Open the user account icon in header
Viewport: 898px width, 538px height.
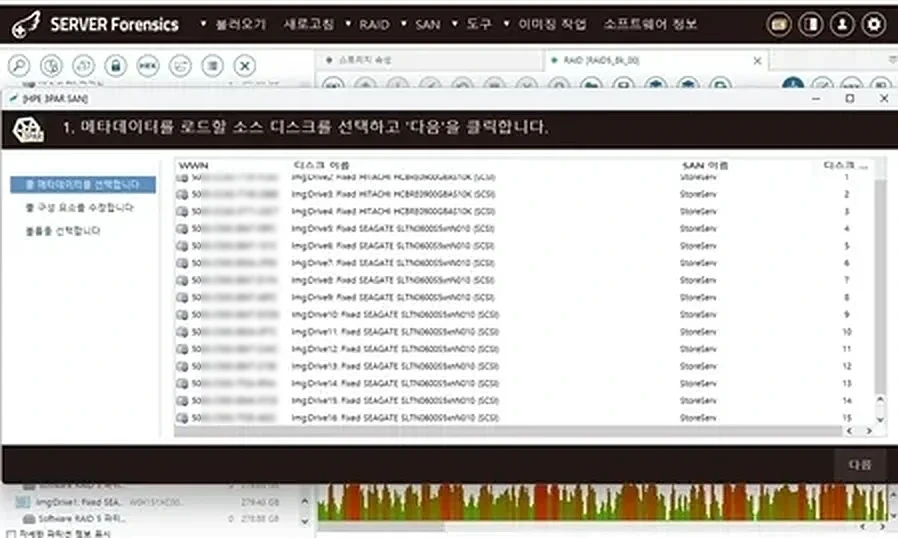[x=842, y=24]
